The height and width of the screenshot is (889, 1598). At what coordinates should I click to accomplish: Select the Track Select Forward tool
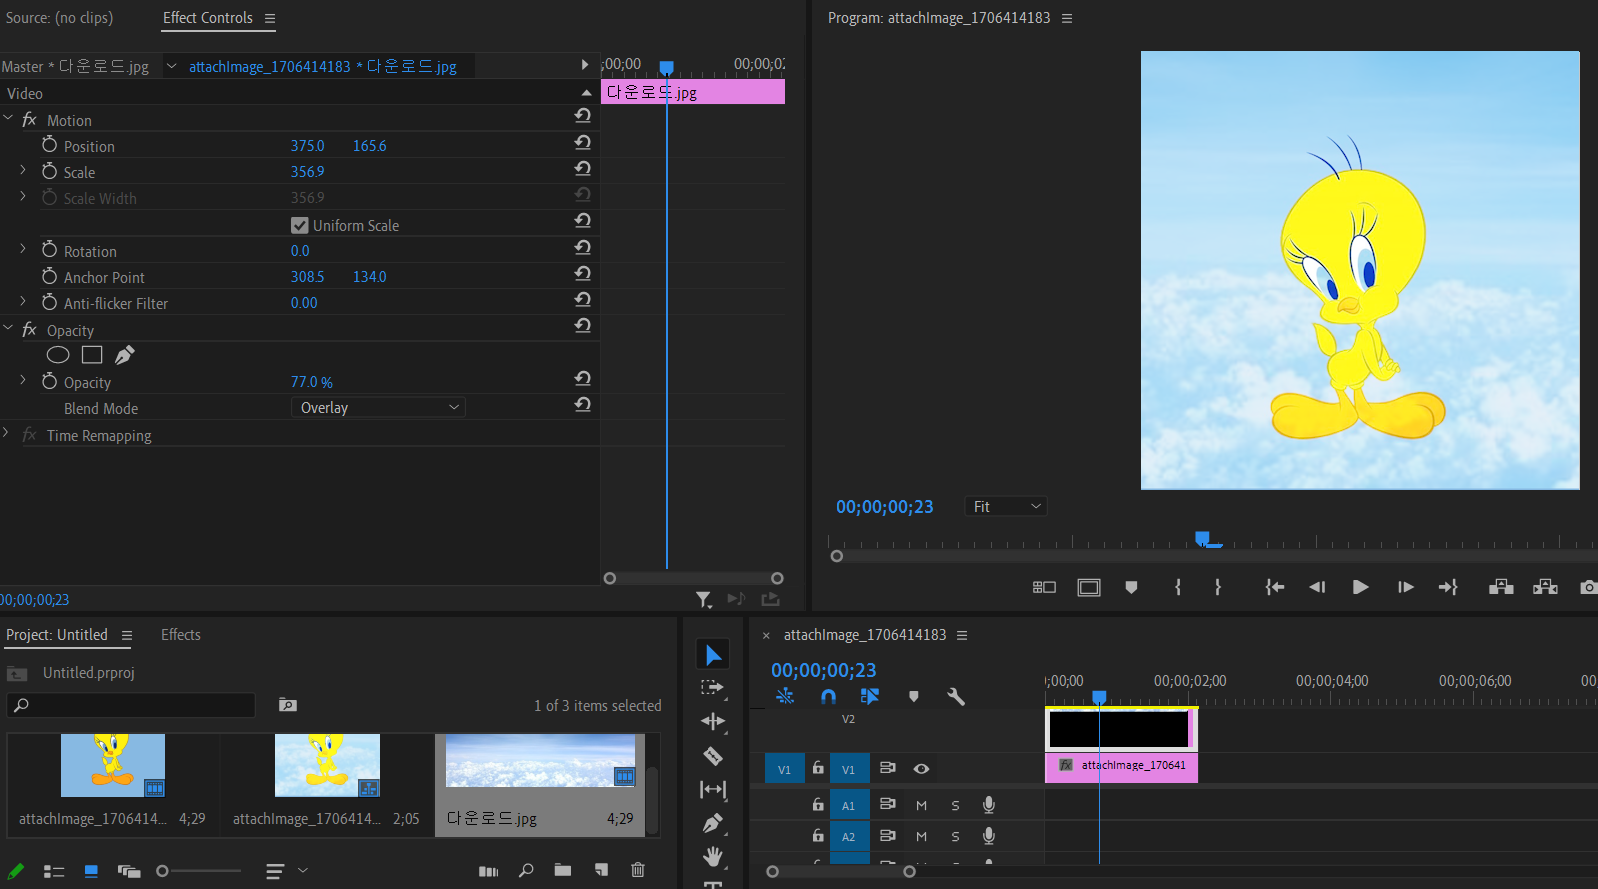point(712,688)
